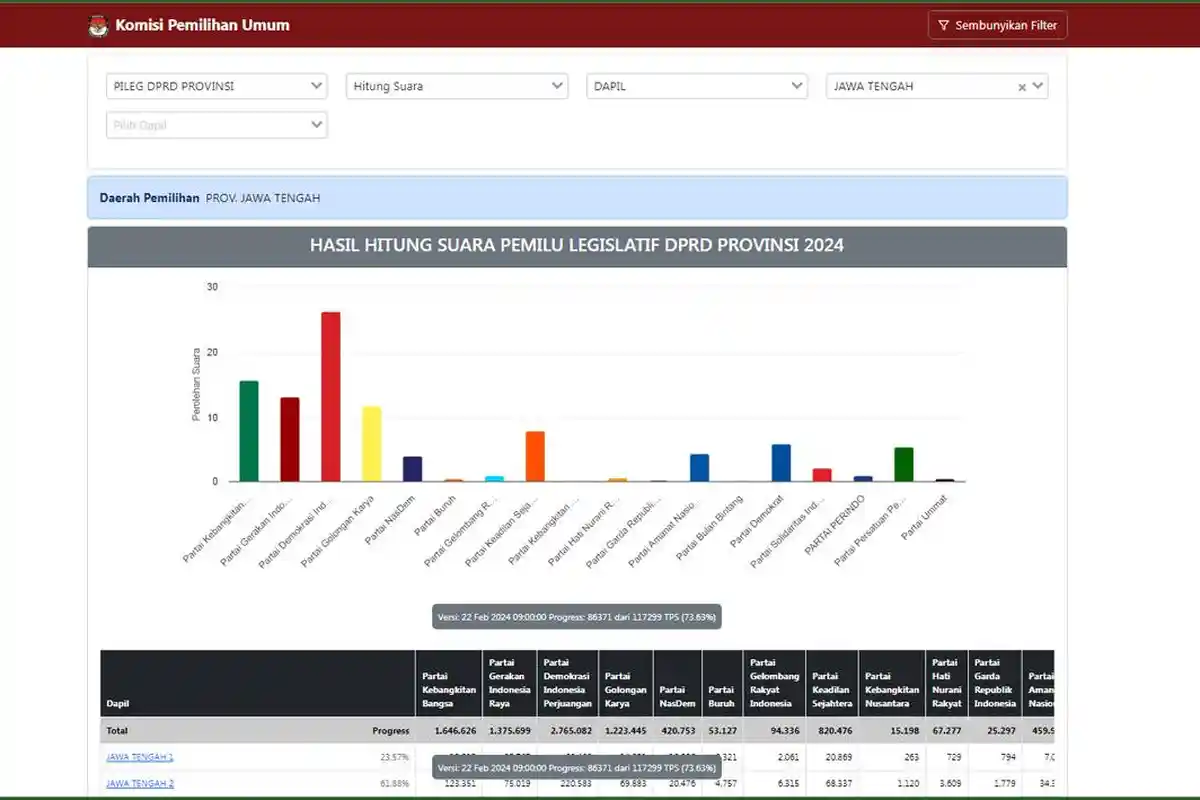Clear the JAWA TENGAH selection with the x
Image resolution: width=1200 pixels, height=800 pixels.
(1022, 87)
